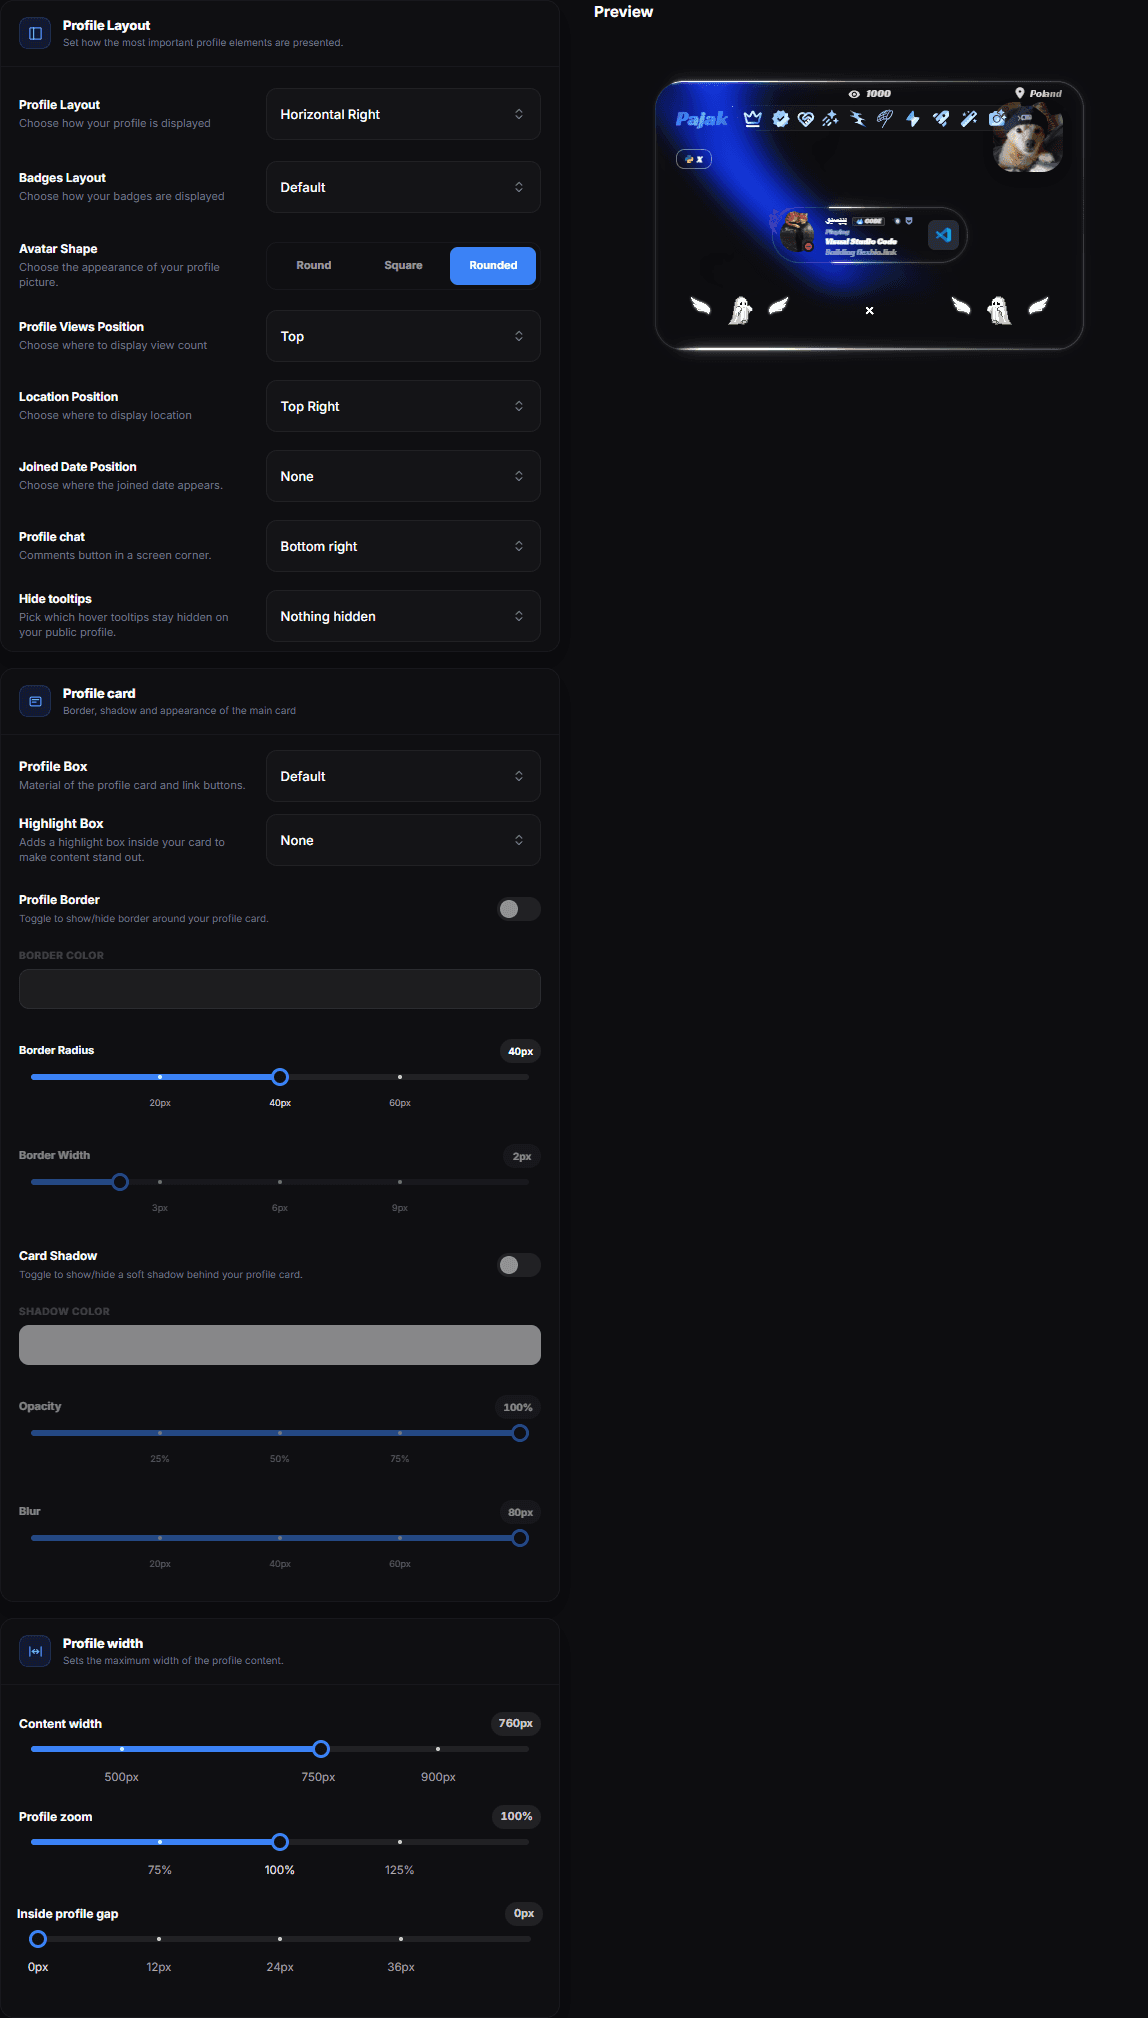This screenshot has height=2018, width=1148.
Task: Click the leftmost wing icon in preview
Action: [x=701, y=306]
